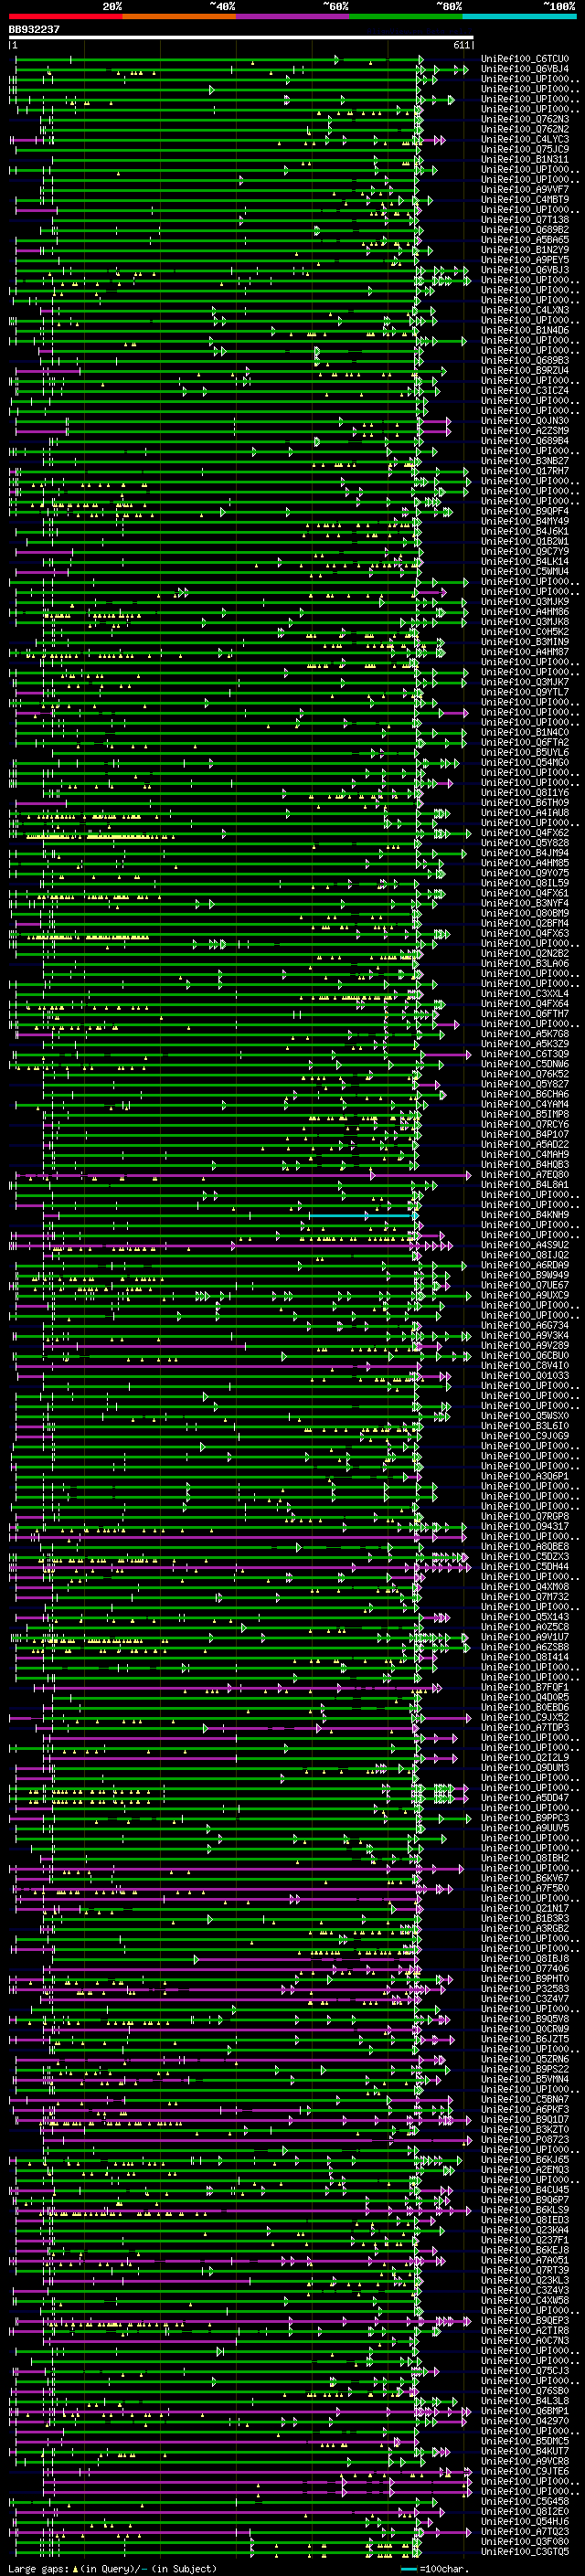
Task: Open the UniRef100_B5UYL6 hit
Action: pyautogui.click(x=525, y=752)
